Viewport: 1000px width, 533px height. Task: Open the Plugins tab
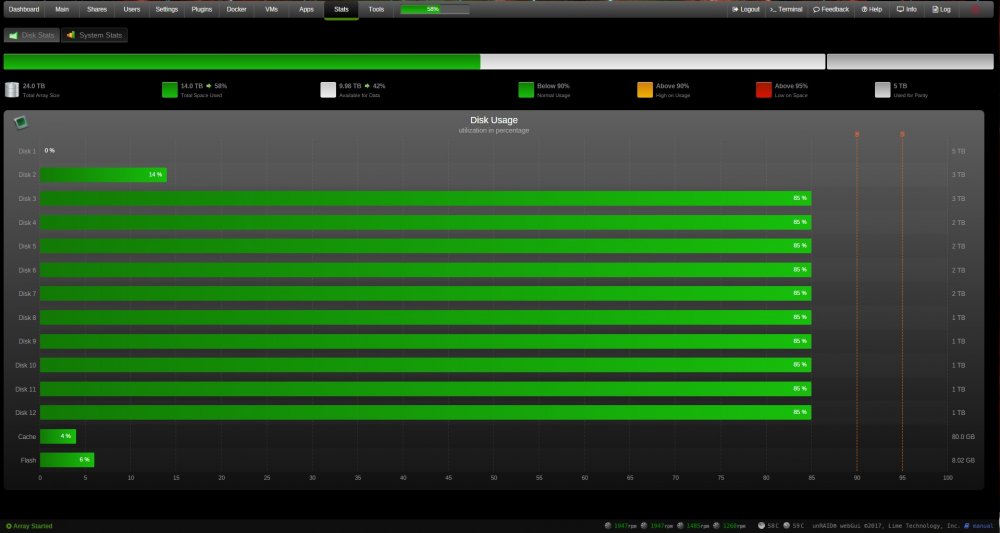pyautogui.click(x=202, y=10)
